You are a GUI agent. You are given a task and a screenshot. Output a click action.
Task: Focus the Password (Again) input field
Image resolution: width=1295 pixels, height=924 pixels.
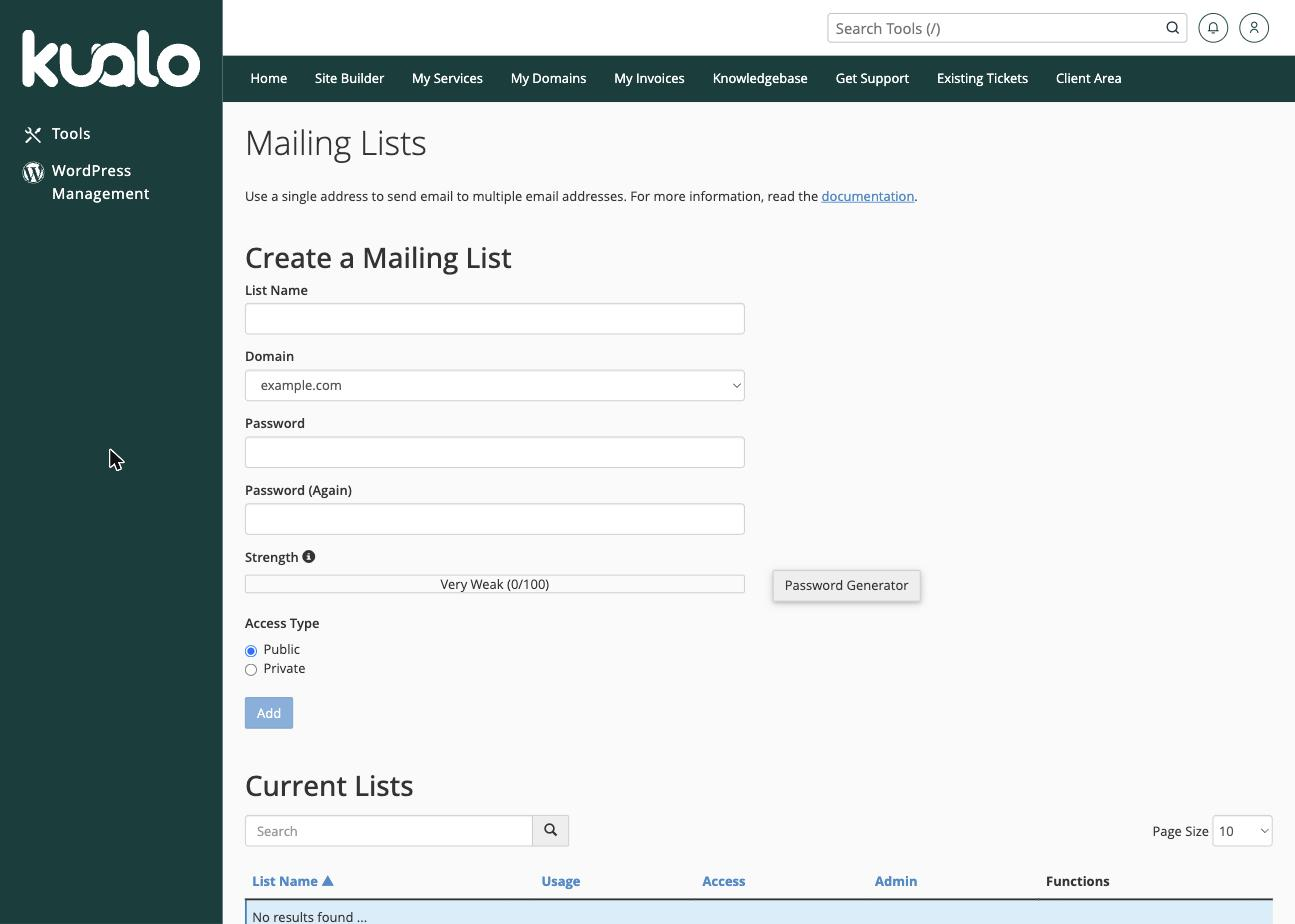(495, 519)
